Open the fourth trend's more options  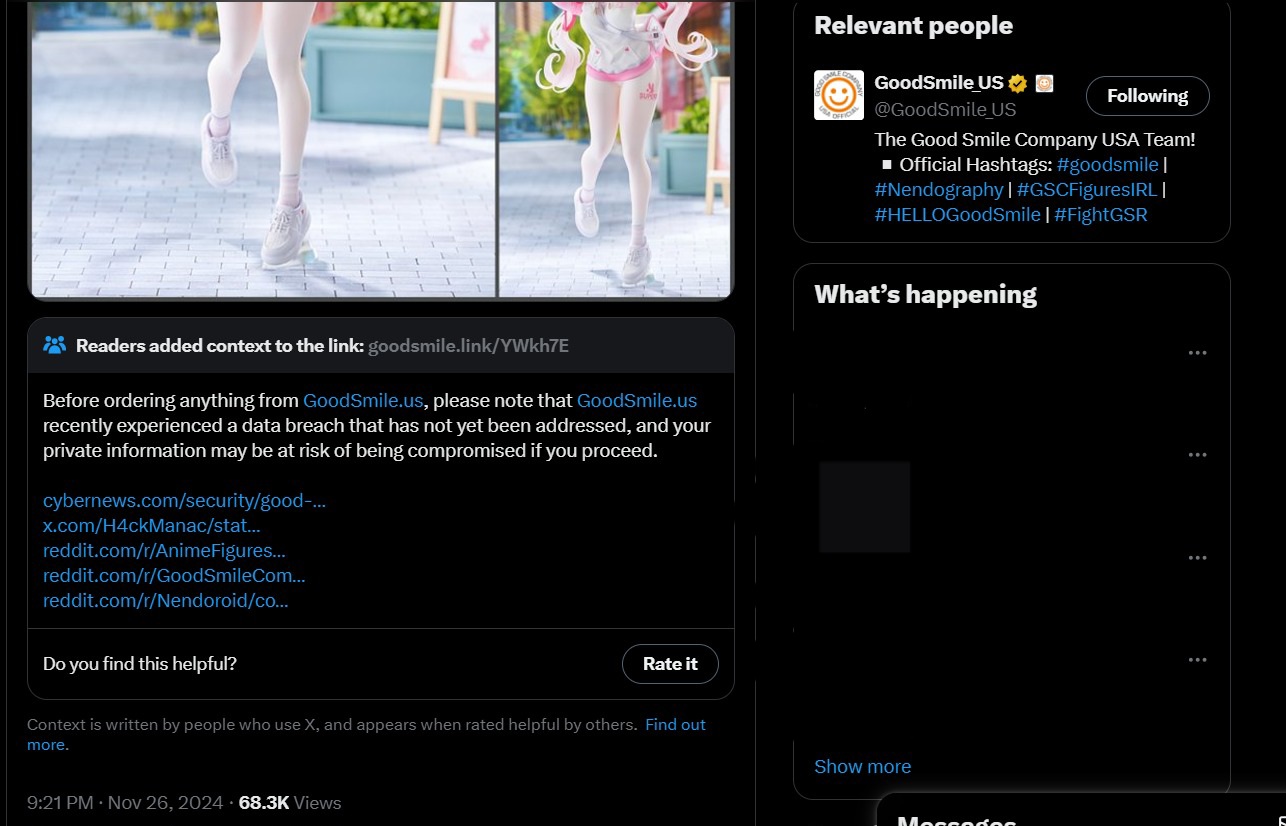1197,660
